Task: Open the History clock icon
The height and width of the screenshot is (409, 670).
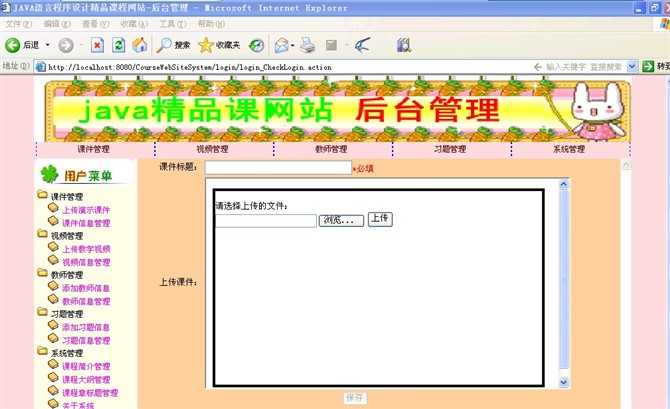Action: (x=256, y=45)
